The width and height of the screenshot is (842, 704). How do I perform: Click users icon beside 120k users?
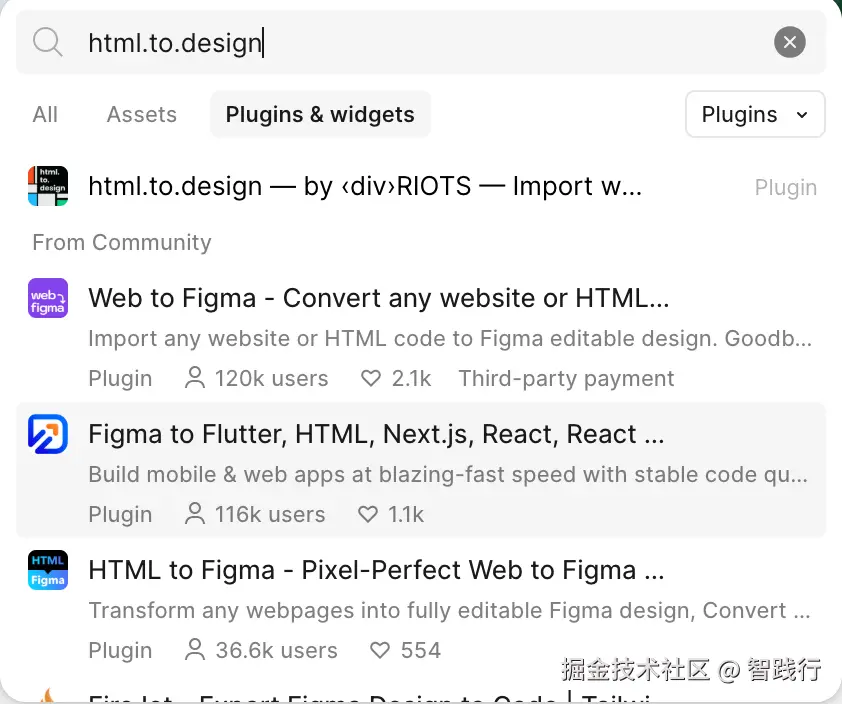[x=196, y=379]
